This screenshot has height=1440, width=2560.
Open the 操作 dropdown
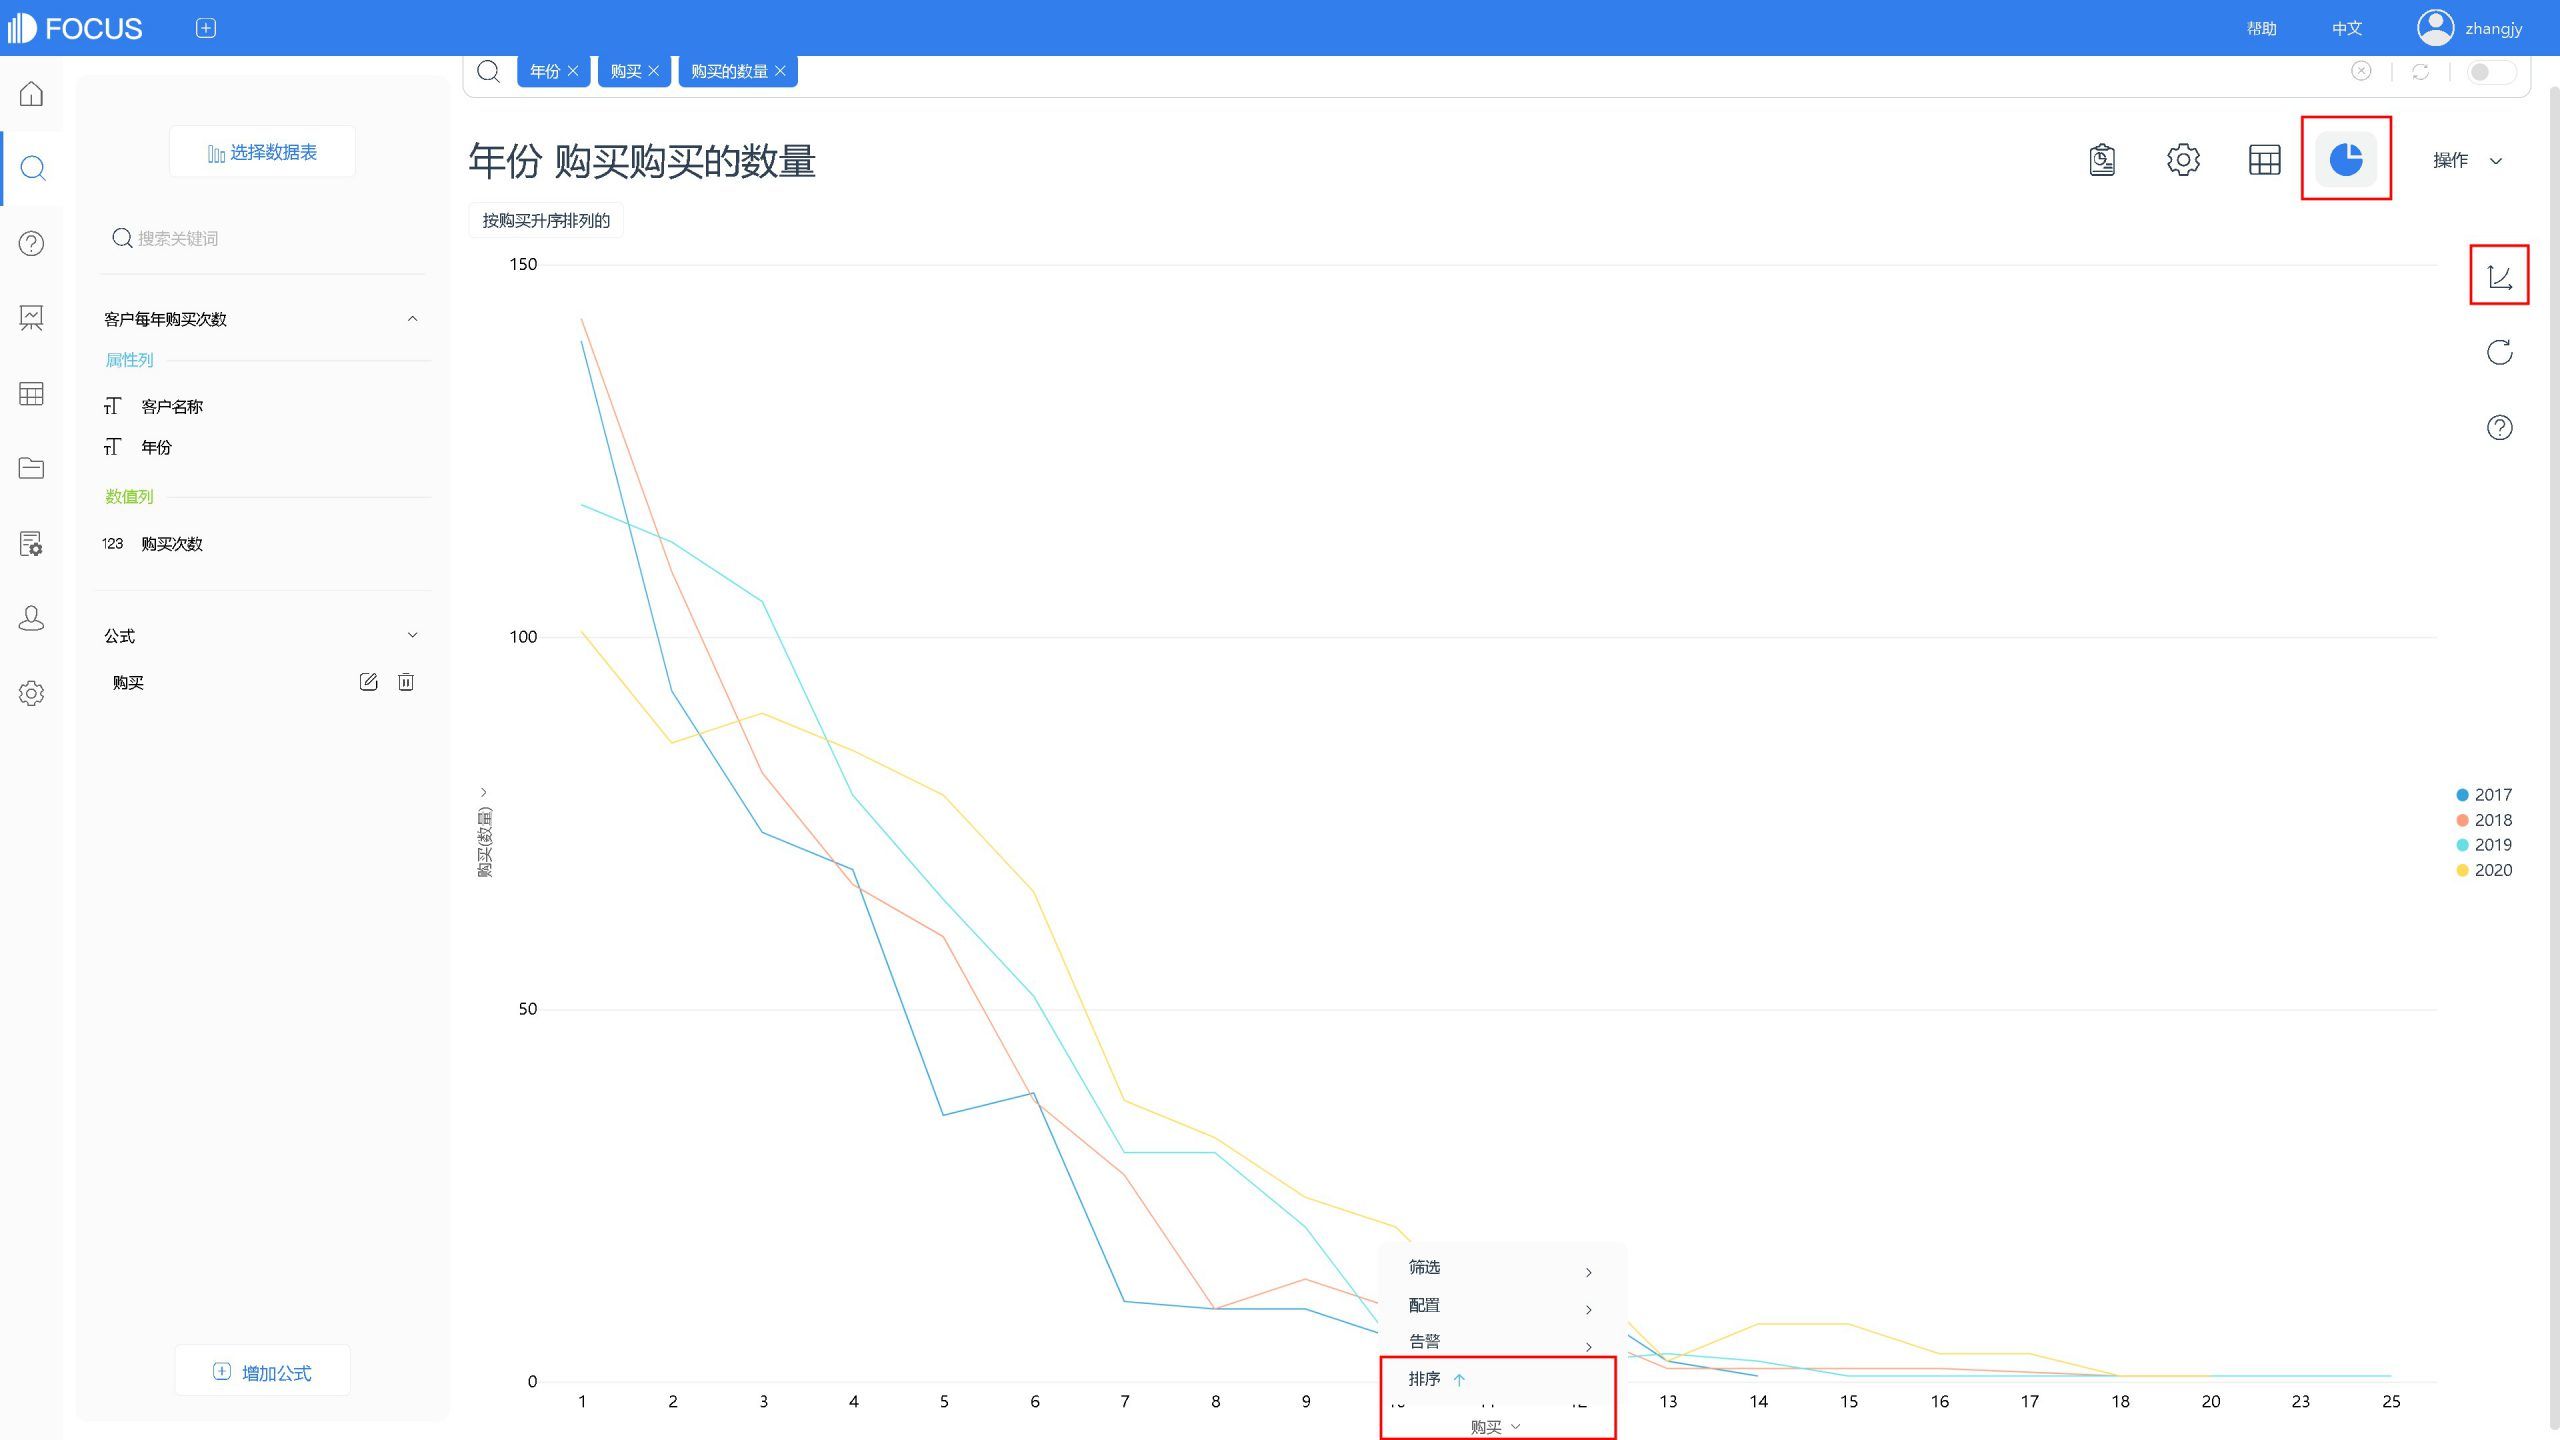click(x=2467, y=160)
